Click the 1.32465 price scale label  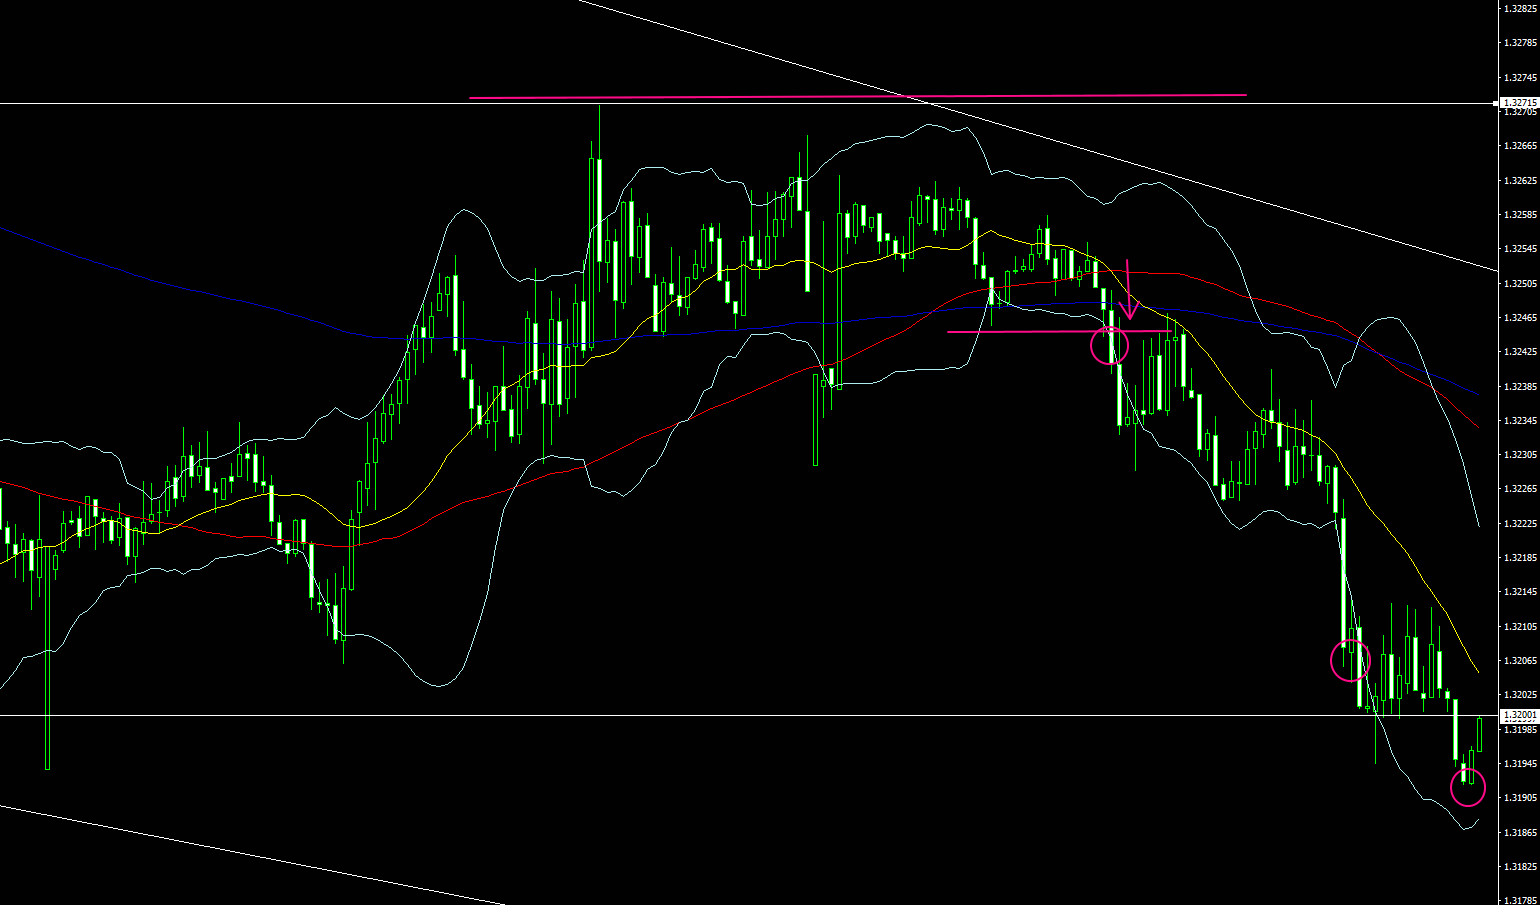pos(1520,318)
